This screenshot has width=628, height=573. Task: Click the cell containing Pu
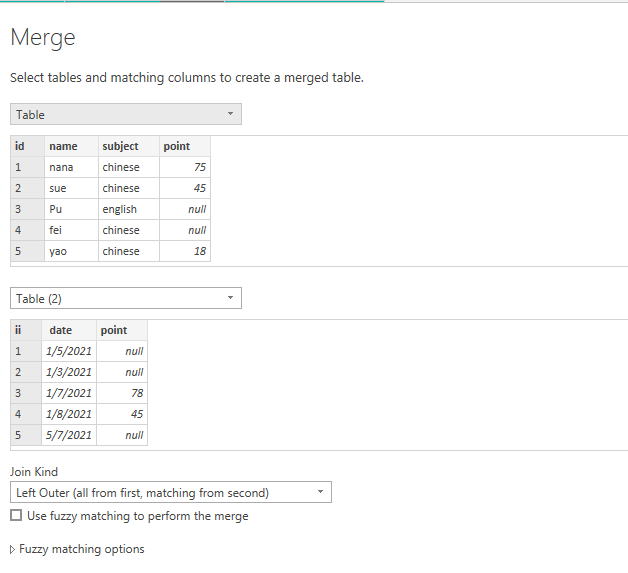[x=71, y=209]
